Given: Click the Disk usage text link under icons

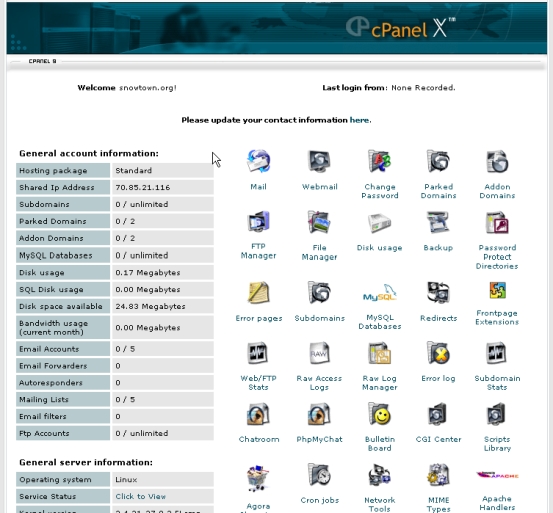Looking at the screenshot, I should pyautogui.click(x=379, y=248).
